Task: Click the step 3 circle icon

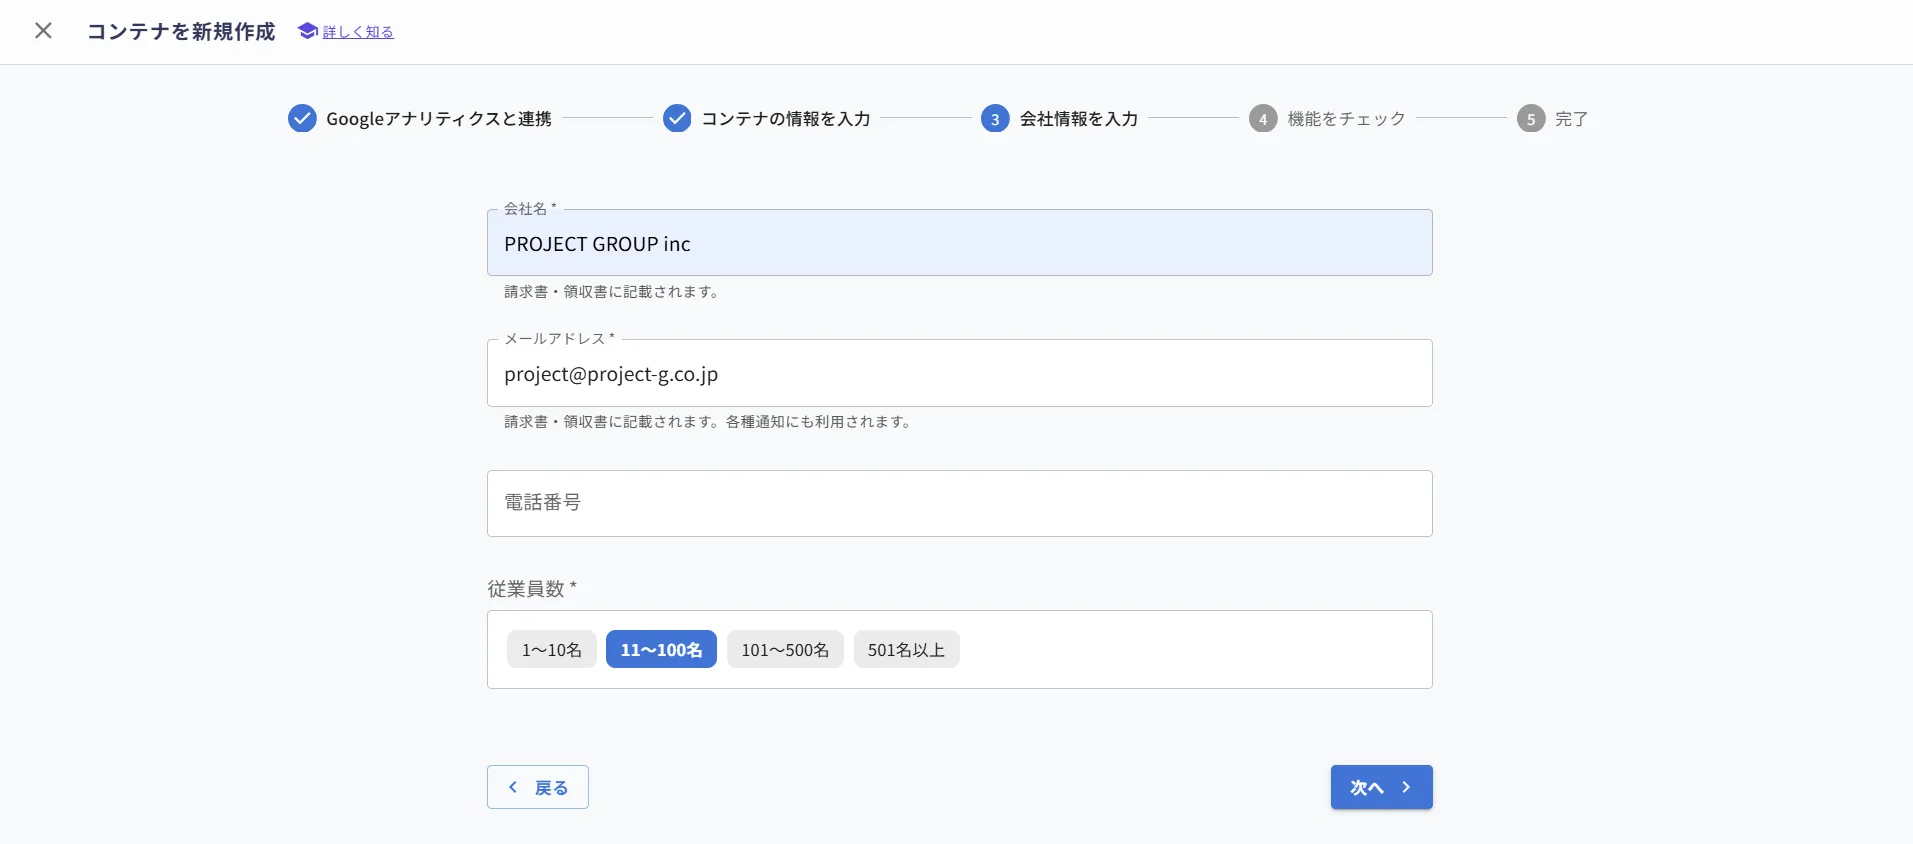Action: [x=995, y=118]
